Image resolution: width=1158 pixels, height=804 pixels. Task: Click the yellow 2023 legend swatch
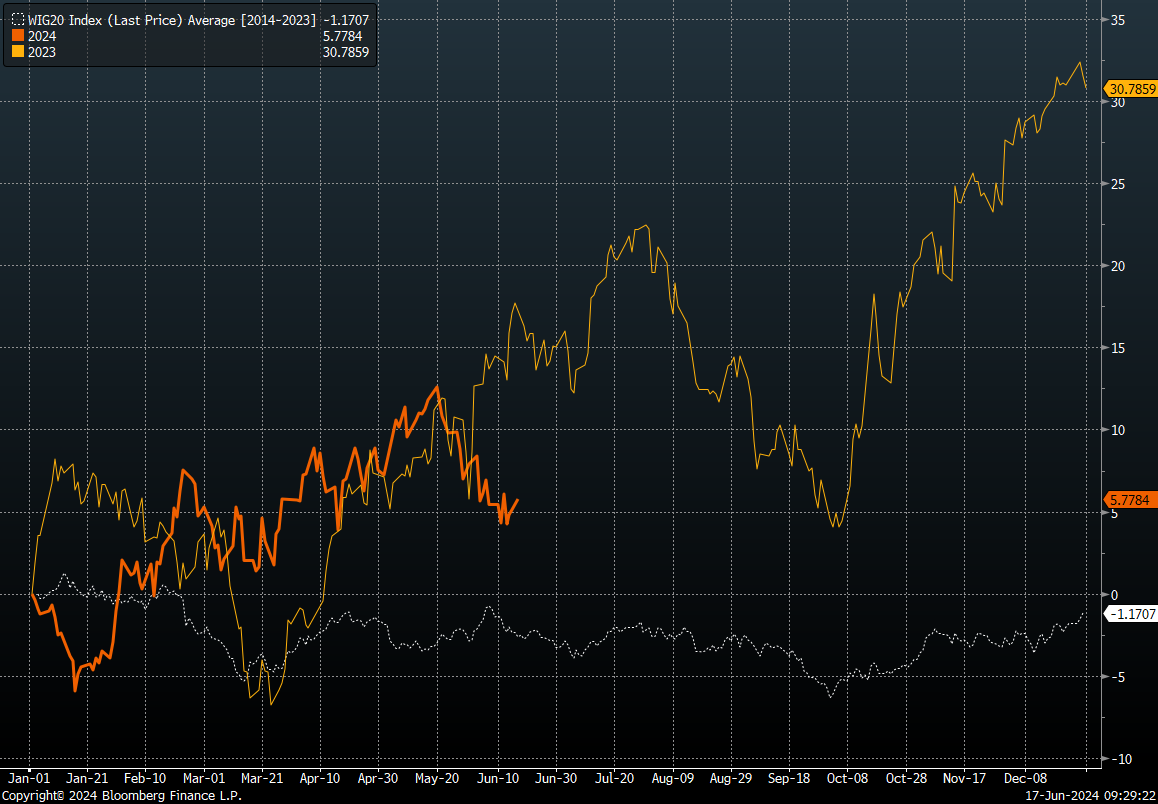coord(17,51)
